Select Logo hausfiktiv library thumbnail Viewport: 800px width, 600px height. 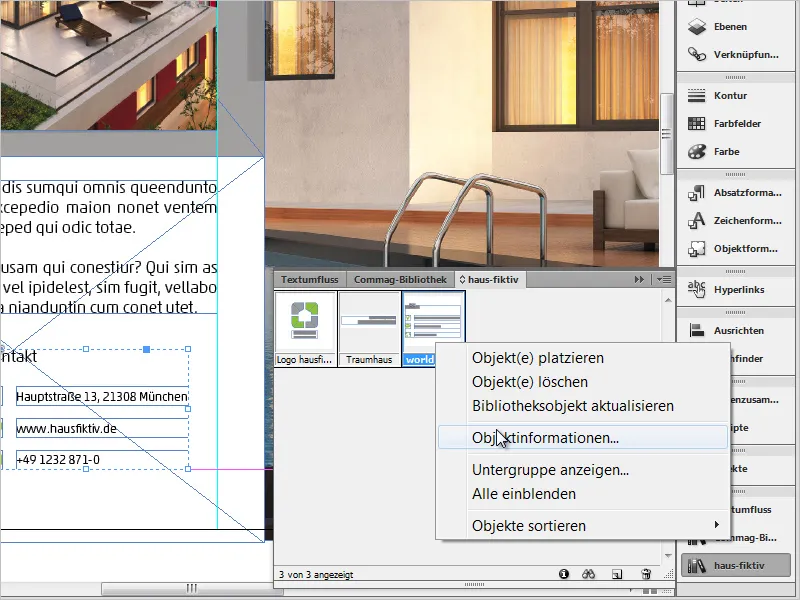(x=305, y=329)
